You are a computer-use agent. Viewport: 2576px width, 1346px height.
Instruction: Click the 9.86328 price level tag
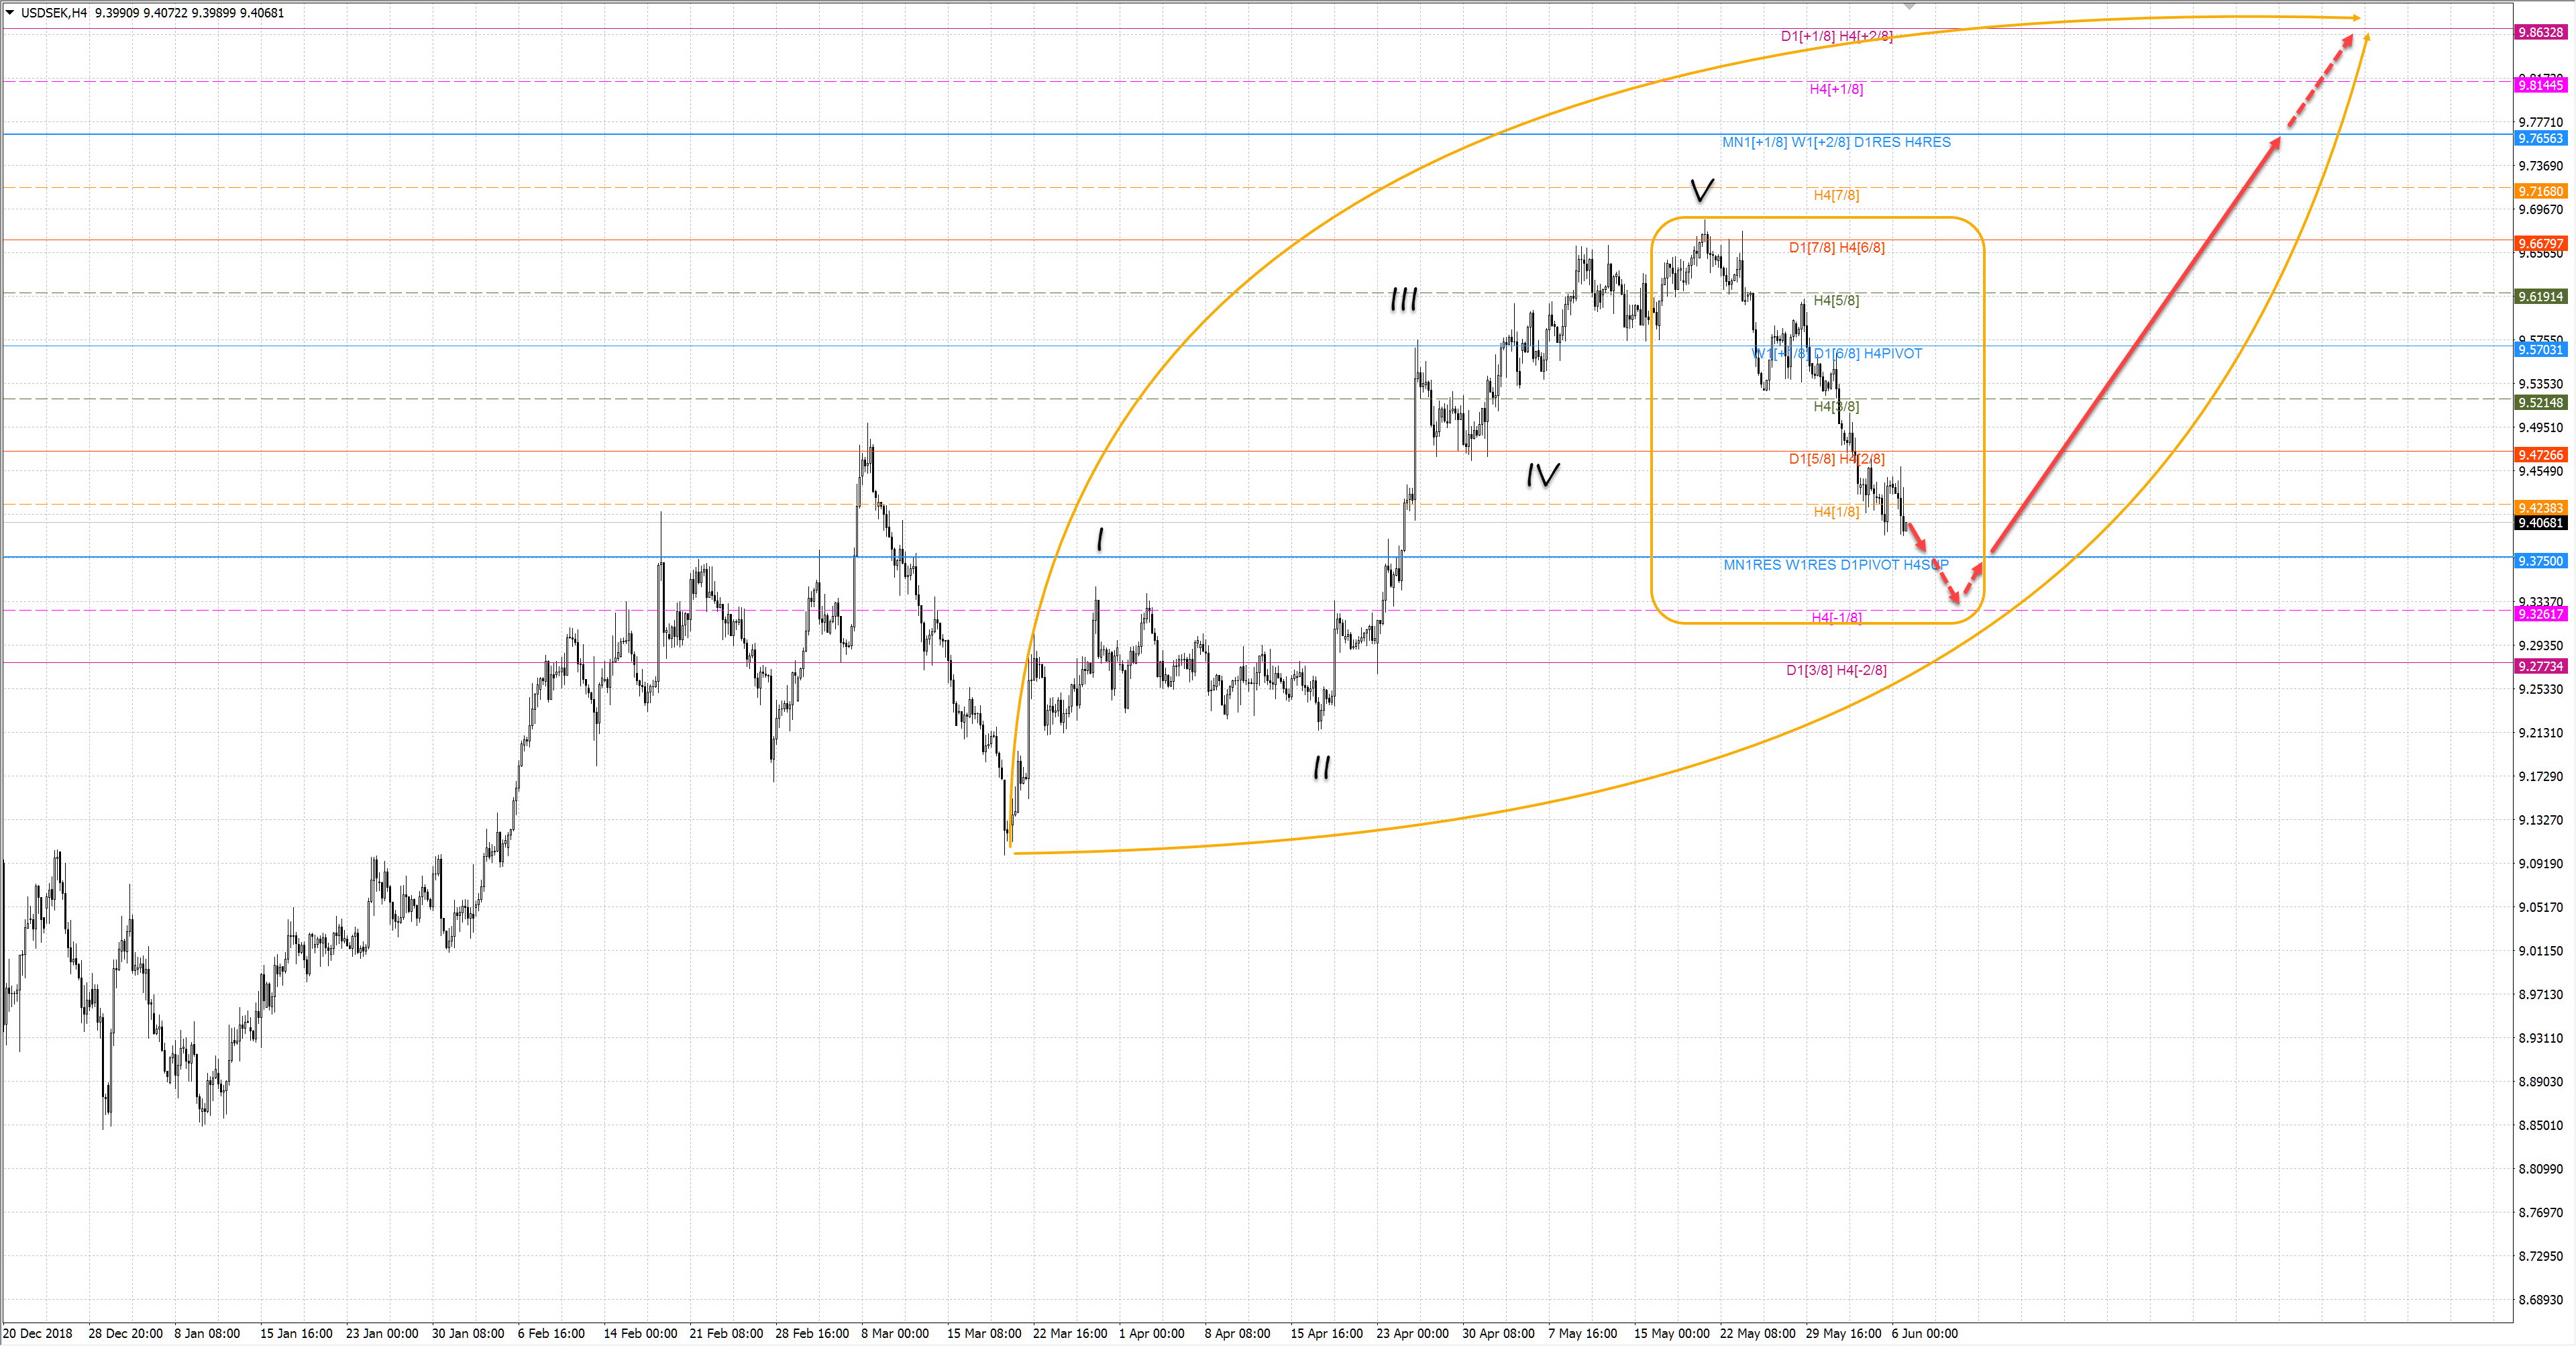pos(2541,32)
